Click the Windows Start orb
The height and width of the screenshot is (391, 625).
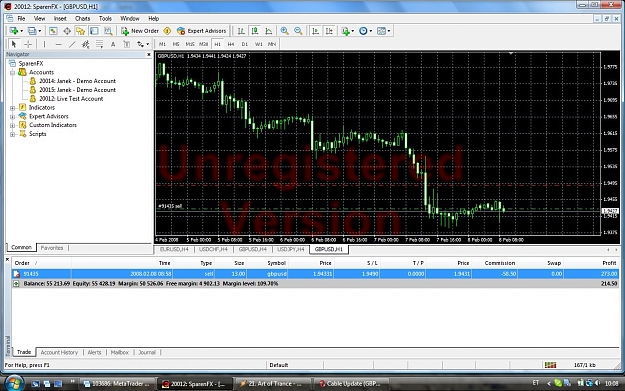[x=13, y=383]
